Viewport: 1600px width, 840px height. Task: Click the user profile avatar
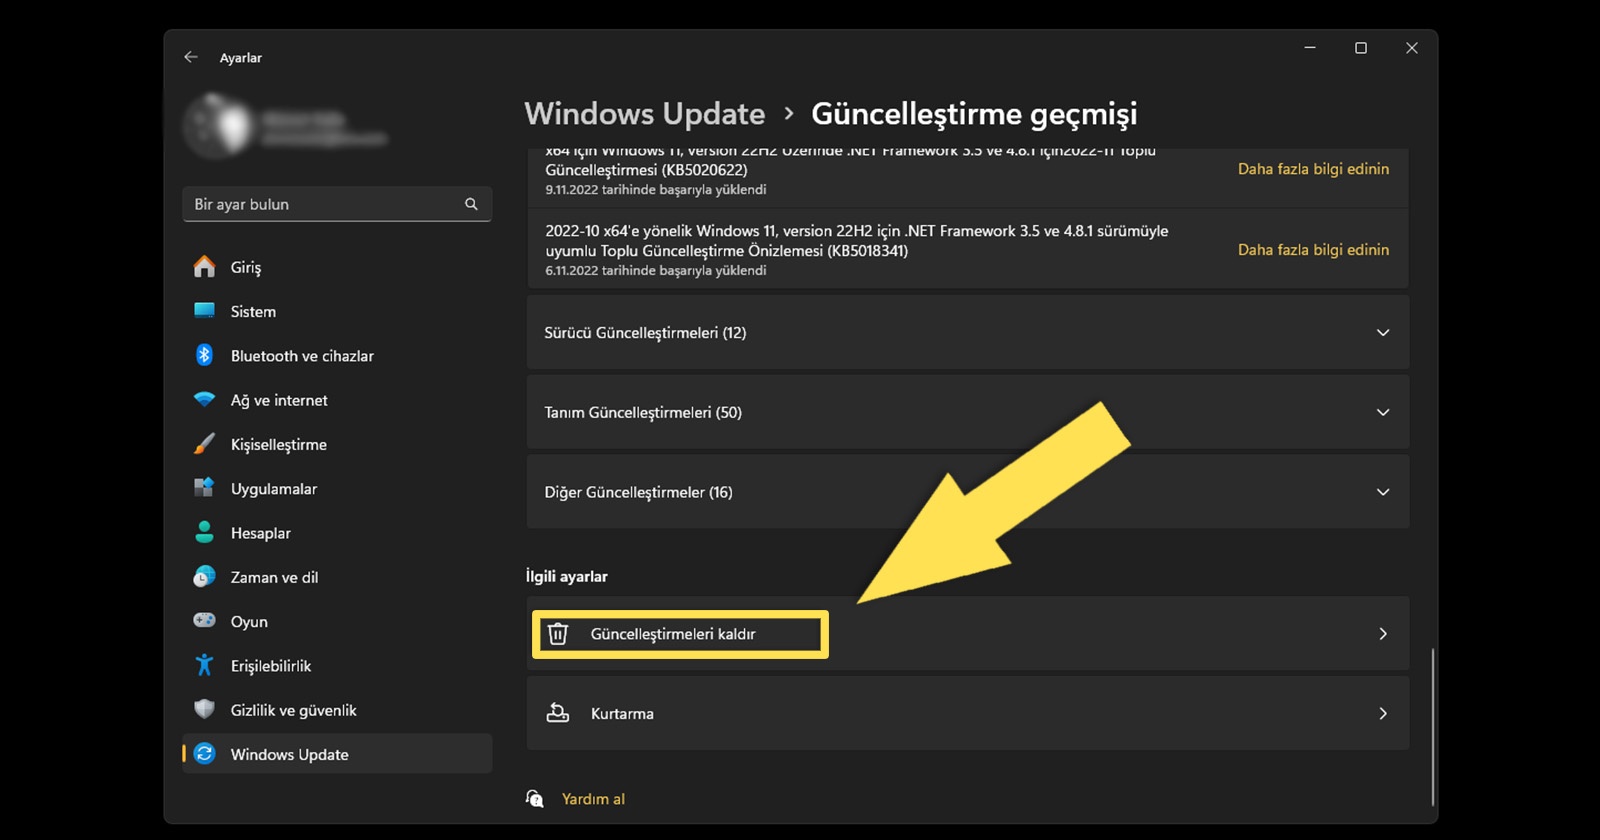tap(218, 126)
